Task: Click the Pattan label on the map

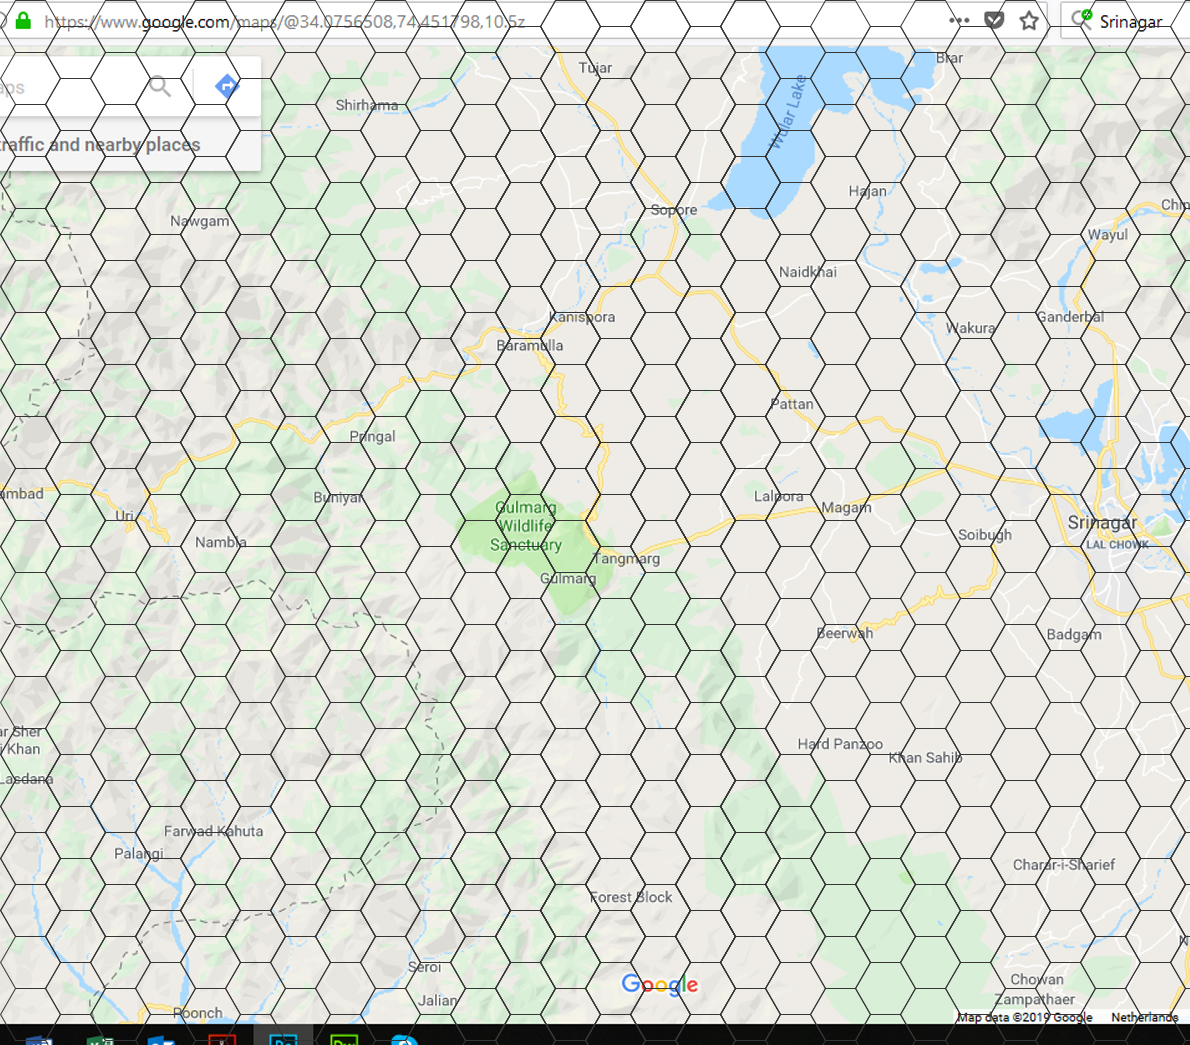Action: (x=792, y=404)
